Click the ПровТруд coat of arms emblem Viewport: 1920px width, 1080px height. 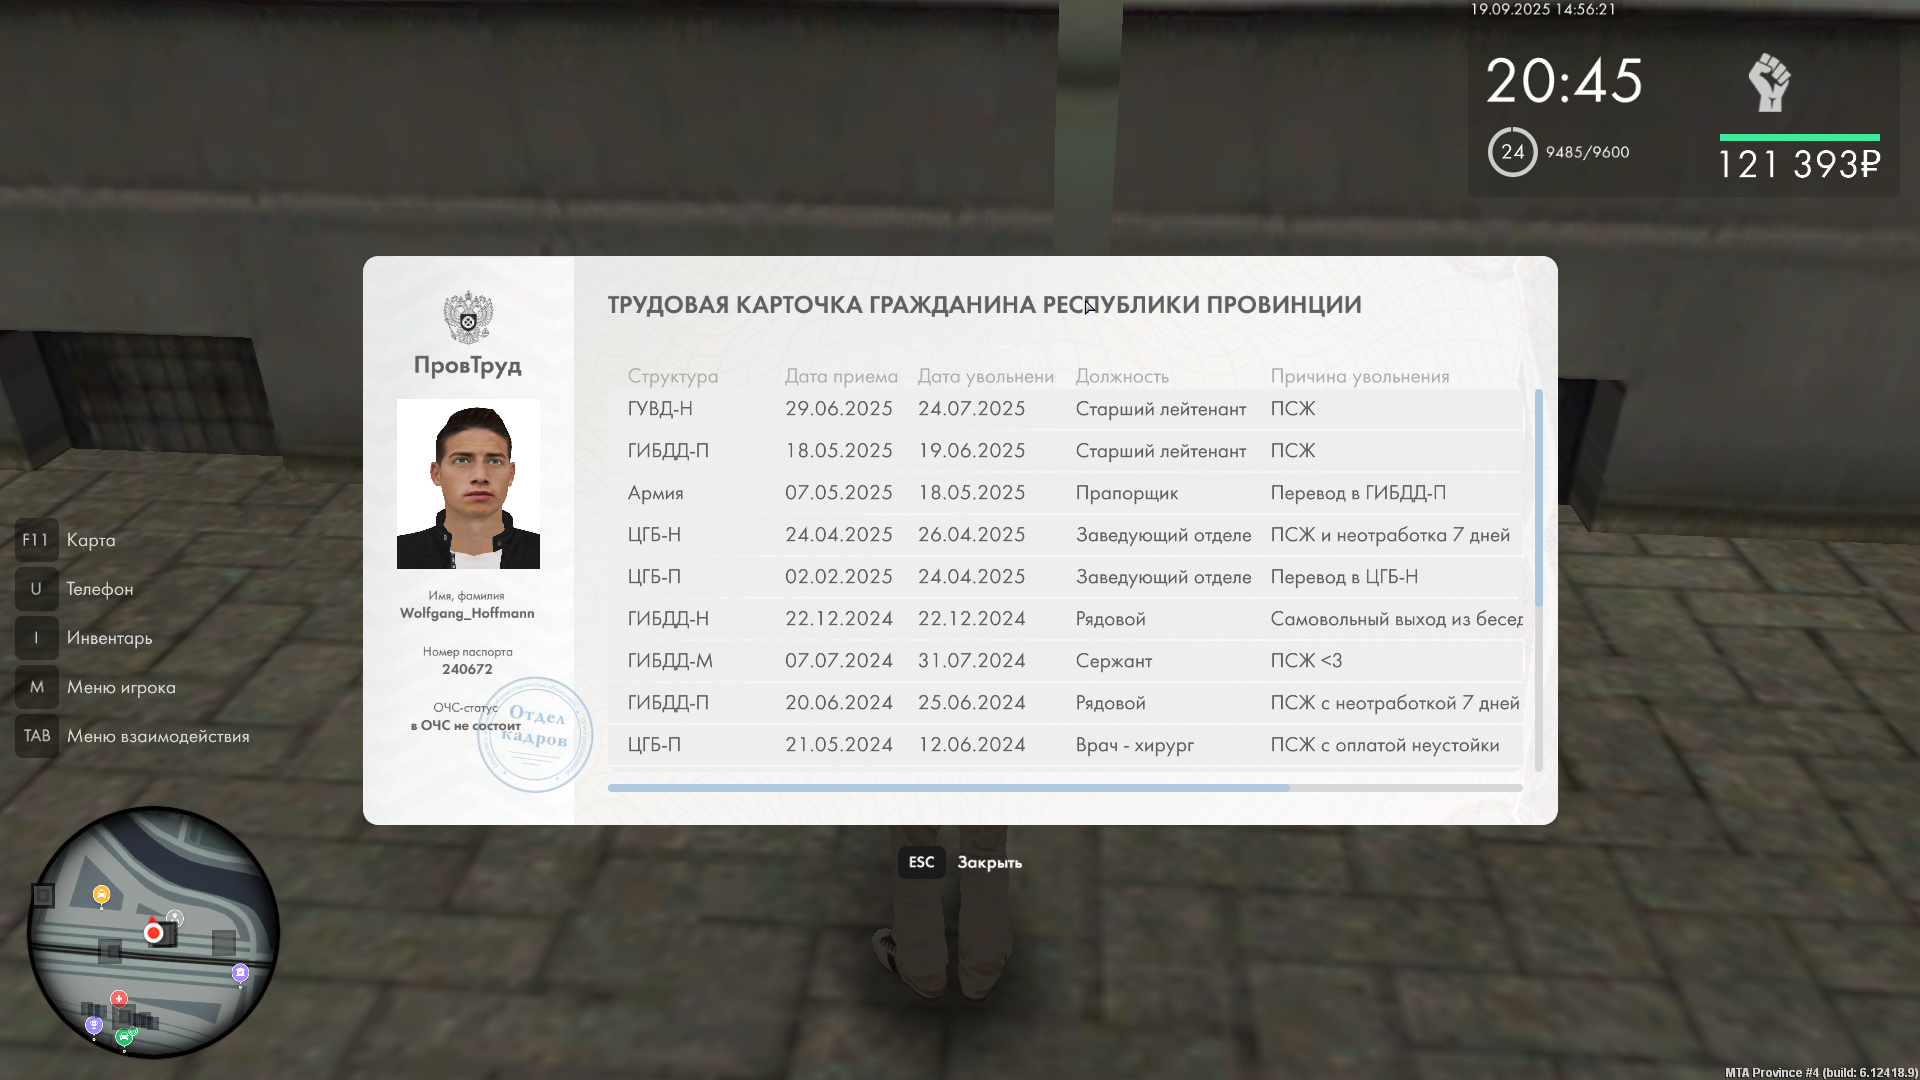pos(468,318)
